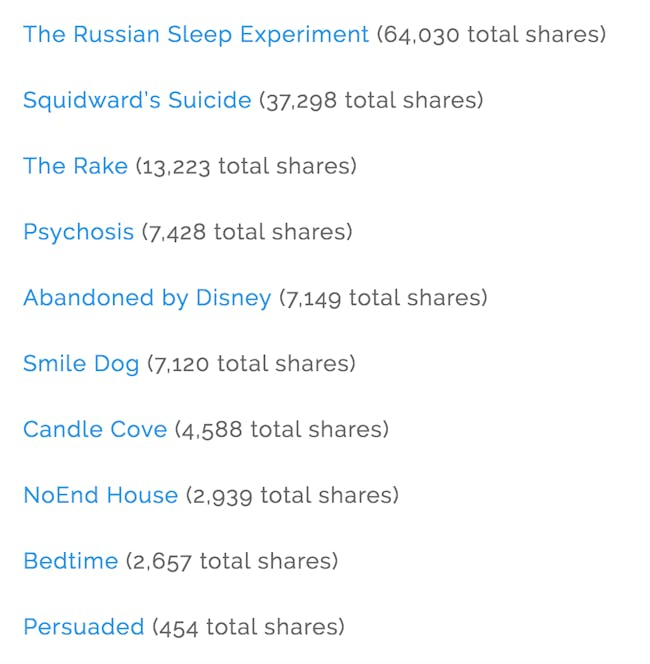Click the 2,657 total shares text
This screenshot has width=650, height=664.
tap(232, 562)
